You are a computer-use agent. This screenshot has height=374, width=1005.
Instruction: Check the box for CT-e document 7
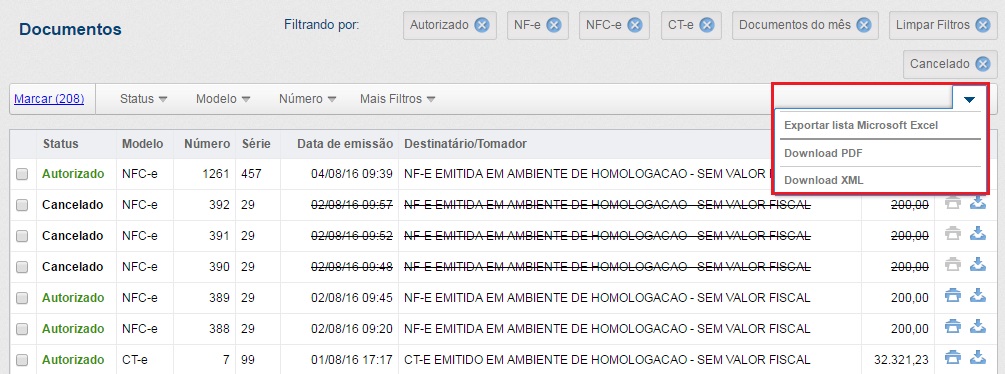[x=22, y=359]
